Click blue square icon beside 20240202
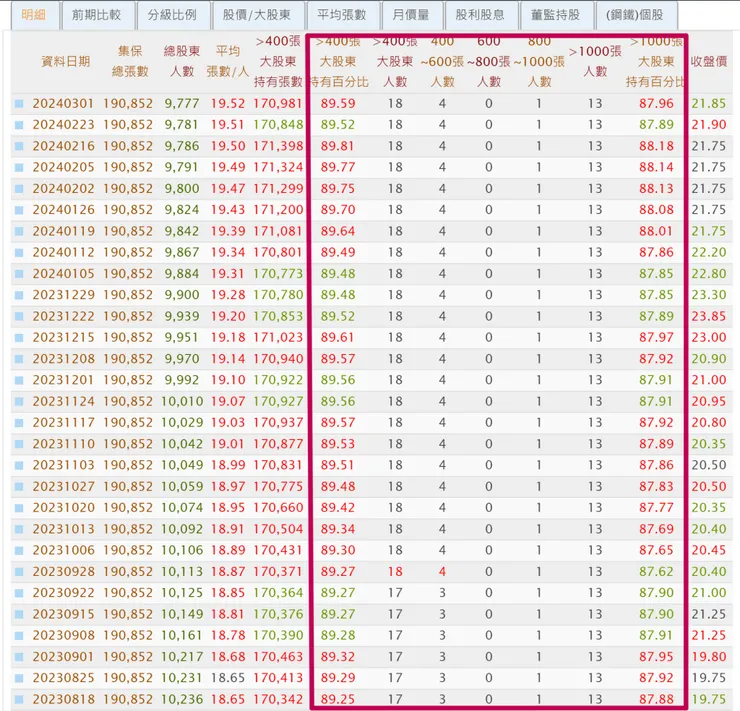This screenshot has width=740, height=711. 19,189
